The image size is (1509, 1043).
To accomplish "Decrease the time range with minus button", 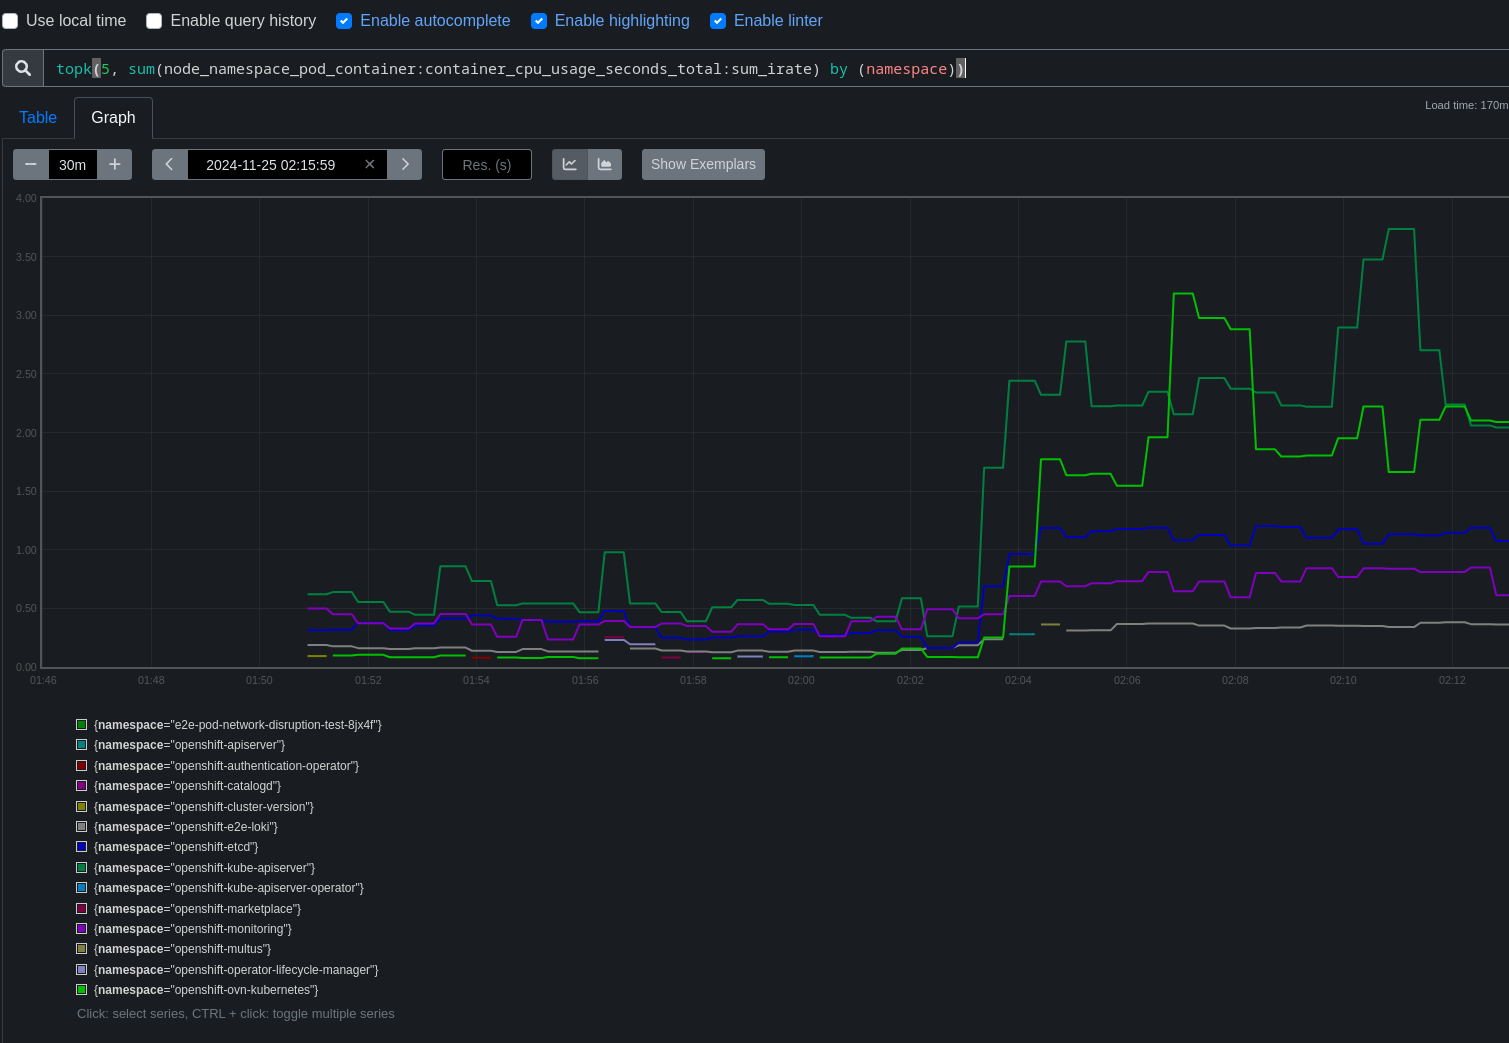I will (31, 165).
